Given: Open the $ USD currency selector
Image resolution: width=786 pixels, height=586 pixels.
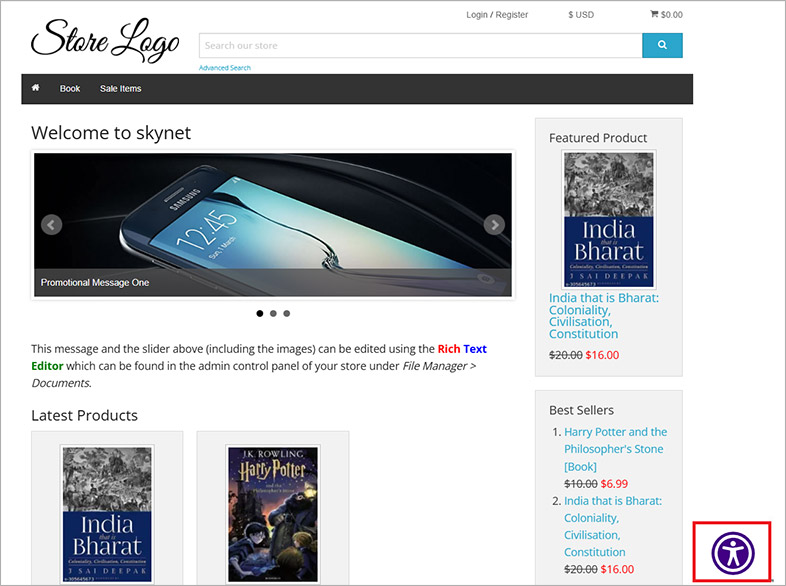Looking at the screenshot, I should tap(581, 15).
